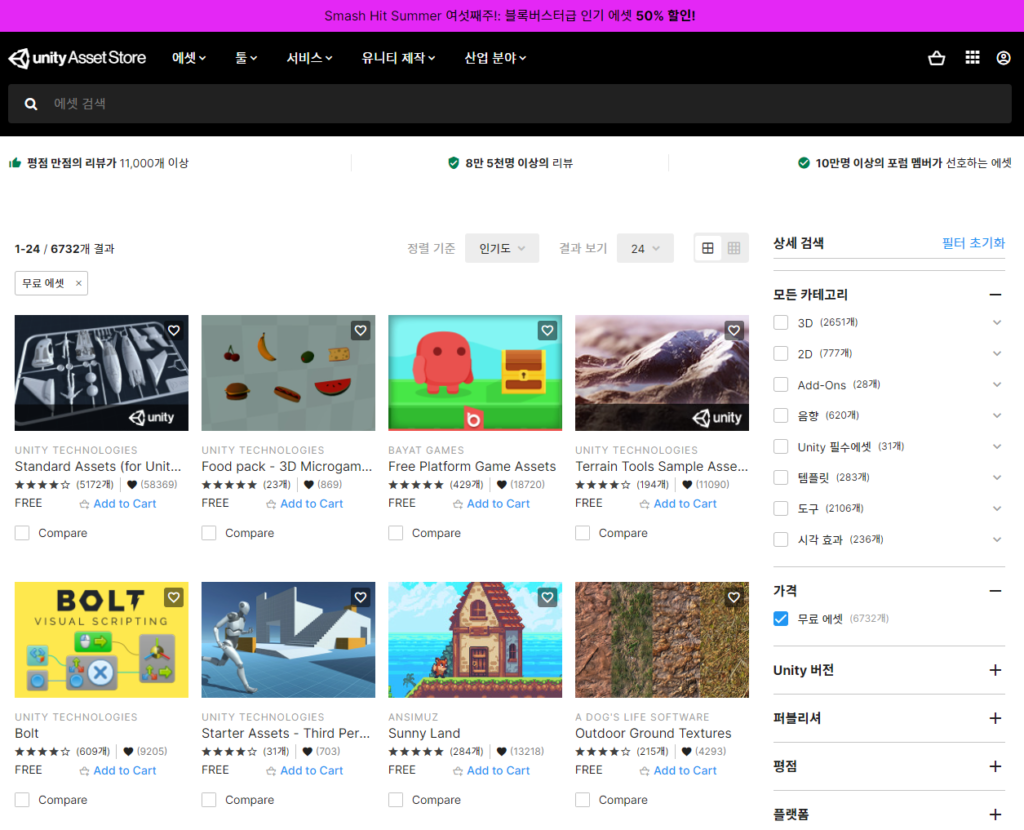Check the 시각 효과 category checkbox
This screenshot has width=1024, height=830.
(x=781, y=539)
